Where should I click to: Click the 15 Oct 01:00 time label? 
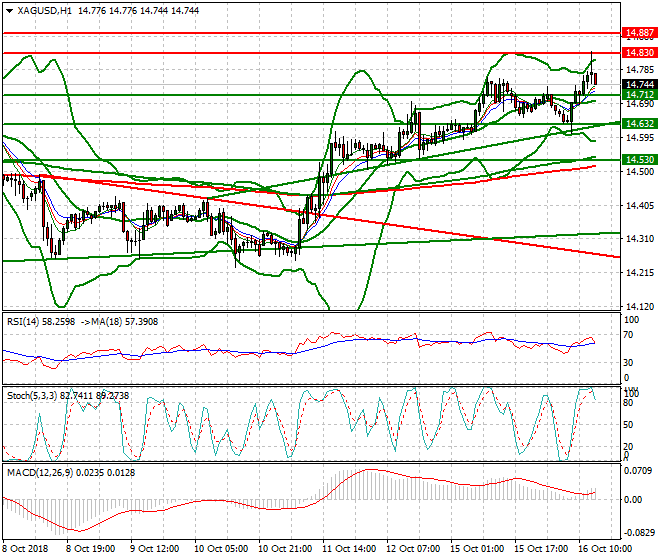click(x=477, y=549)
